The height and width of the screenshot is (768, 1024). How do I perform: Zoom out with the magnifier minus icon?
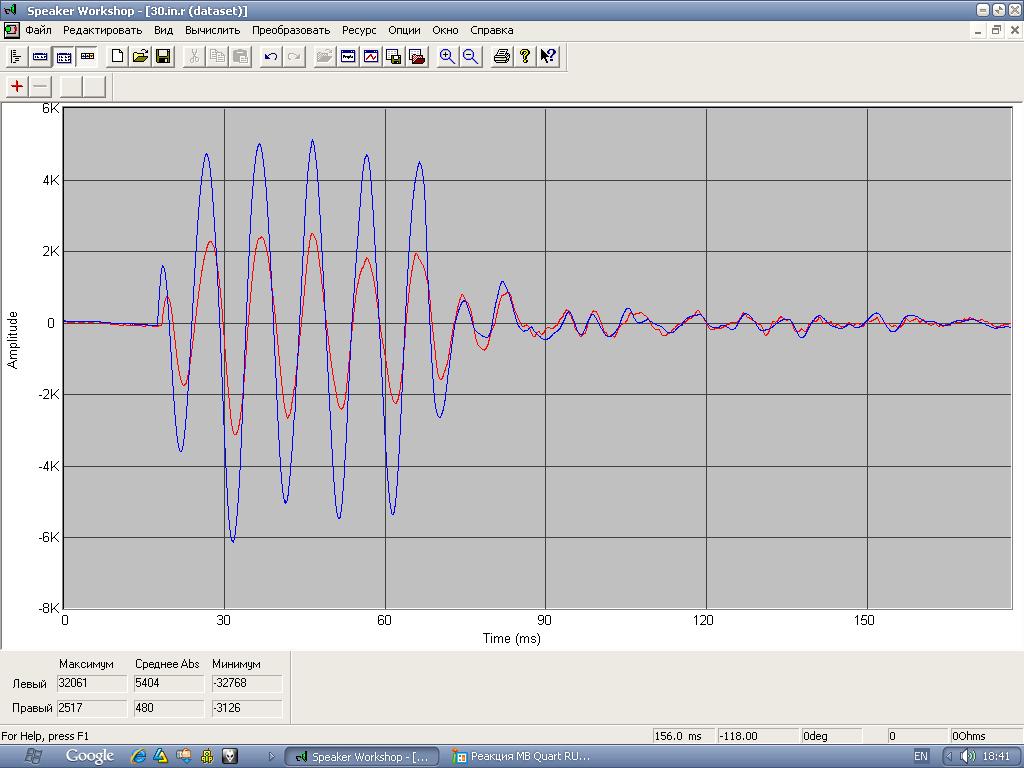[x=470, y=57]
